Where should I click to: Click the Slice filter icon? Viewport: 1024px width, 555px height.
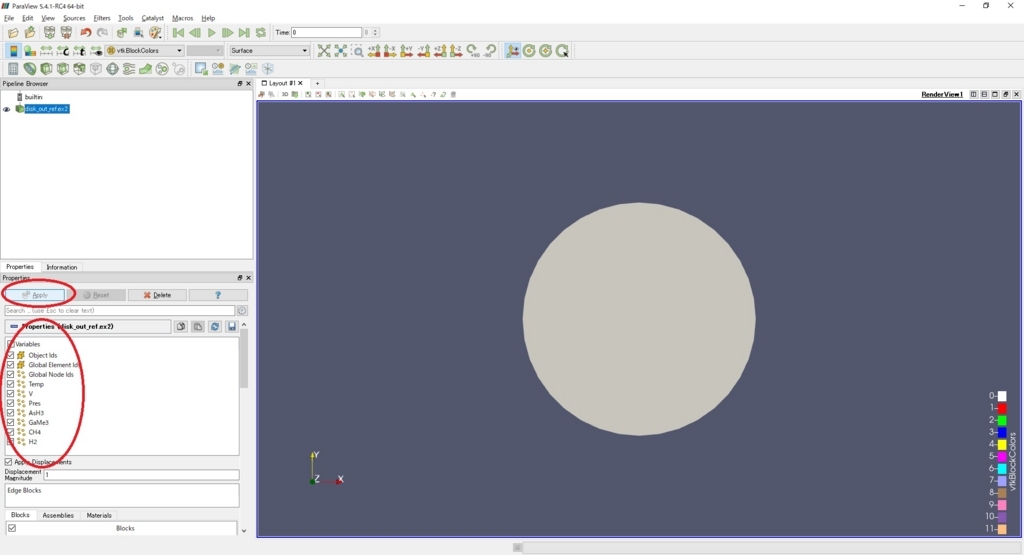tap(63, 69)
